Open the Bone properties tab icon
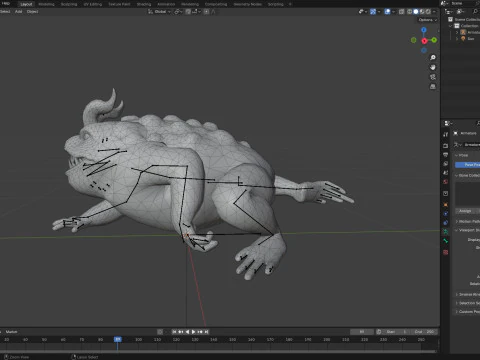The image size is (480, 360). (446, 241)
